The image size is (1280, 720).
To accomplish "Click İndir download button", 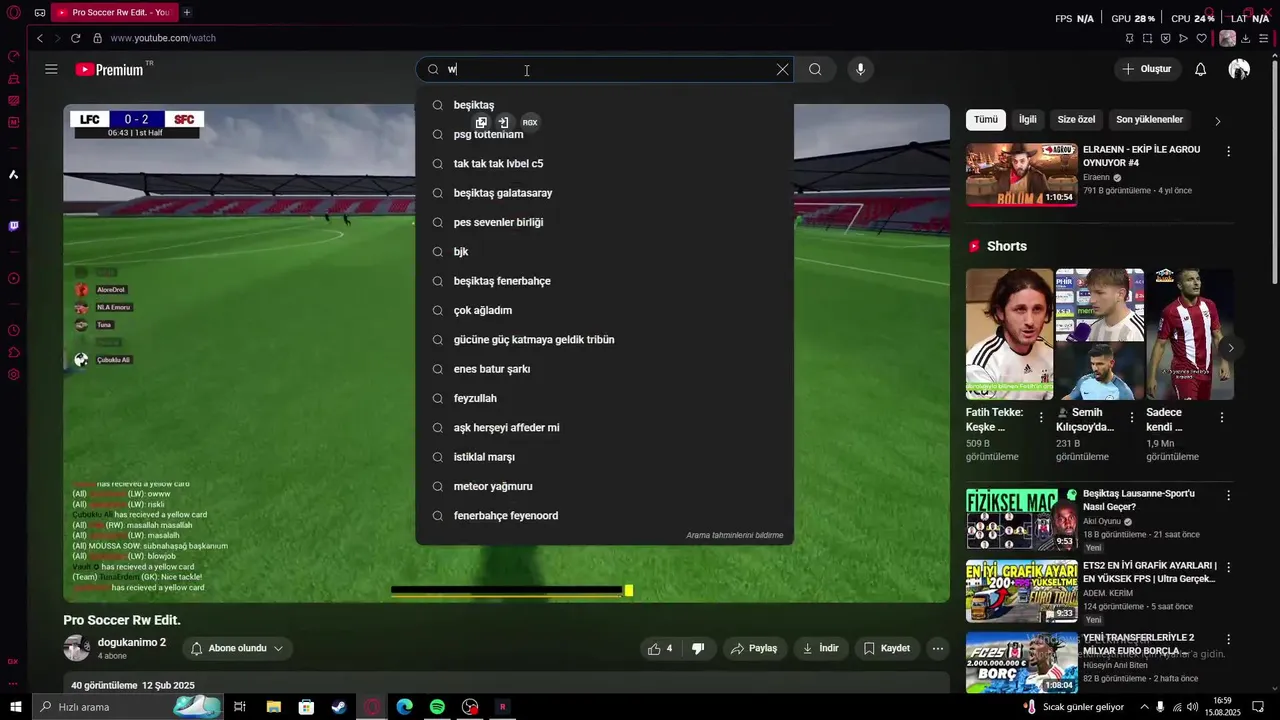I will click(x=820, y=648).
